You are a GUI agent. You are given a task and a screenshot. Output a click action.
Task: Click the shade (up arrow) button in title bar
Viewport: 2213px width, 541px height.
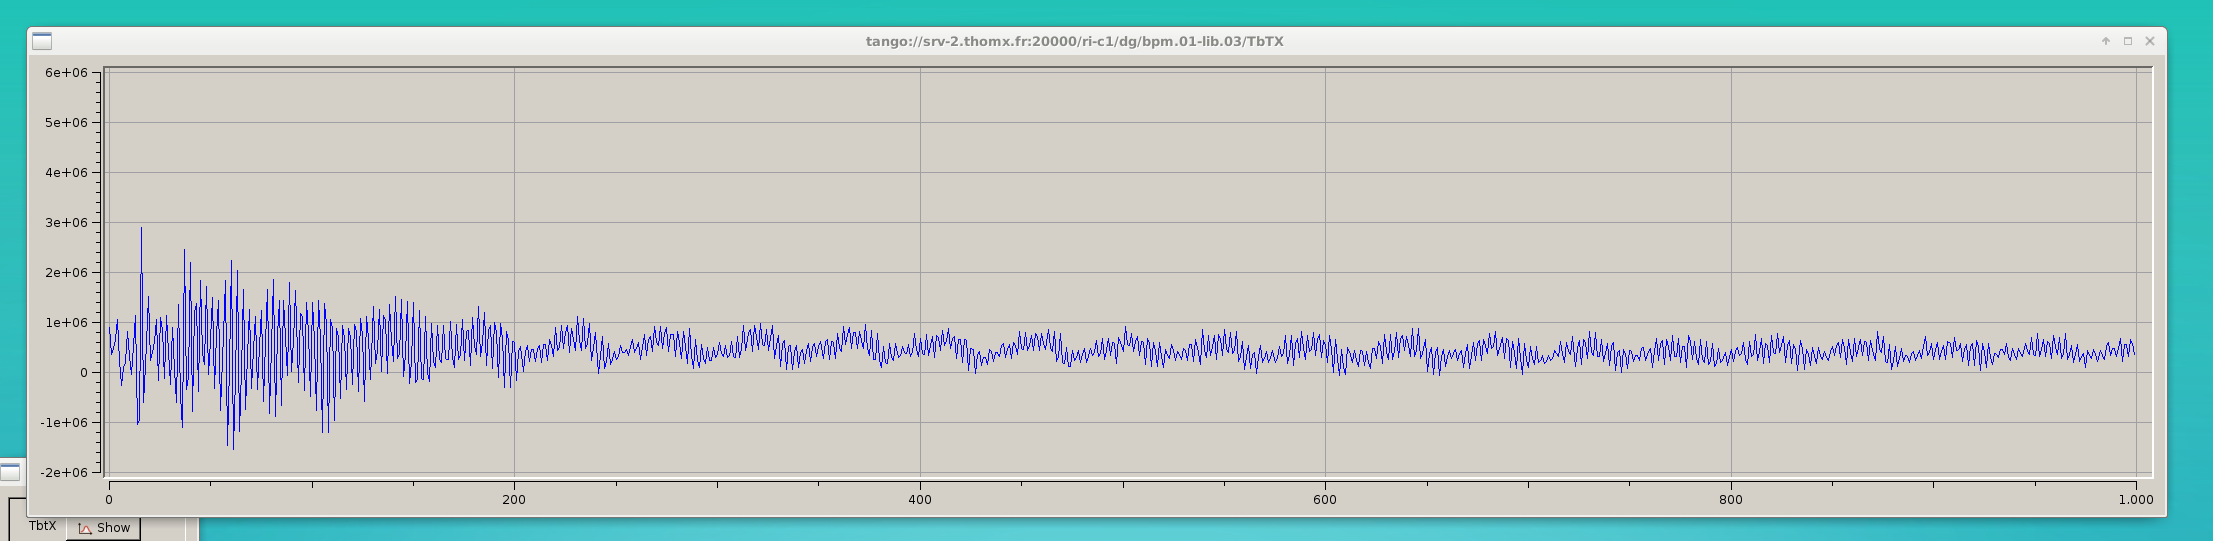click(2105, 41)
